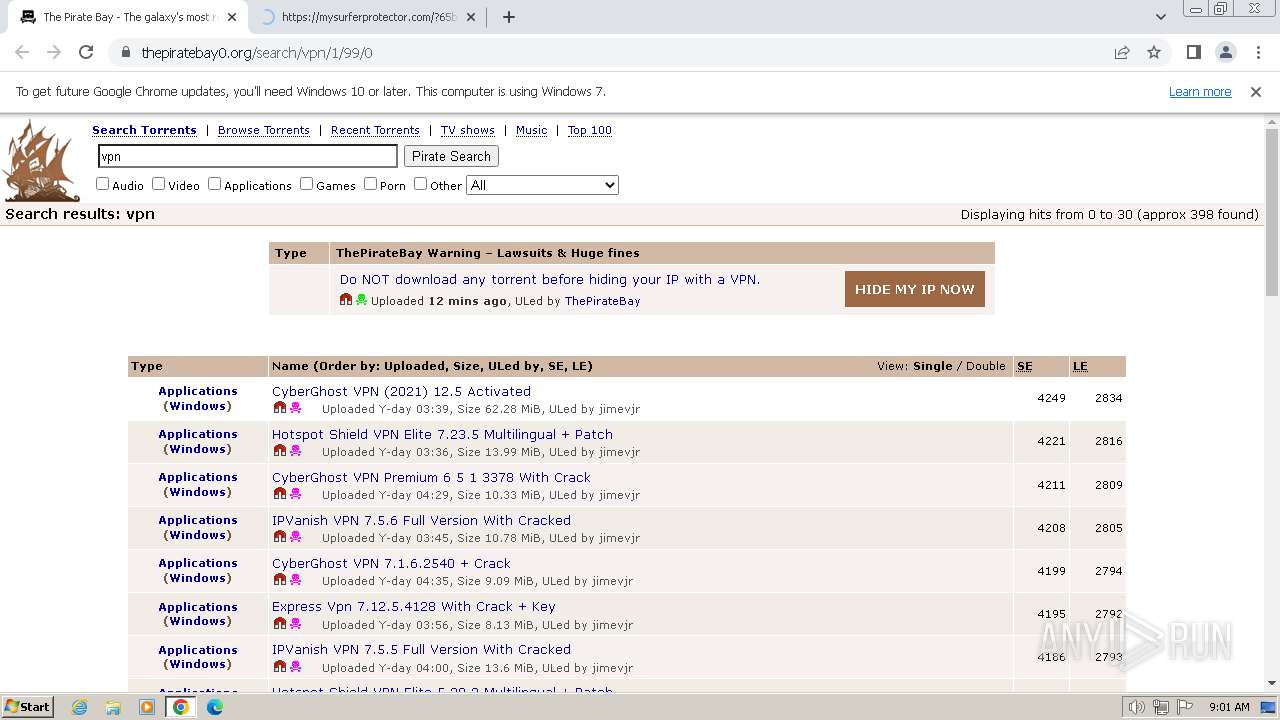Dismiss the Chrome update notice with X
This screenshot has width=1280, height=720.
tap(1256, 91)
